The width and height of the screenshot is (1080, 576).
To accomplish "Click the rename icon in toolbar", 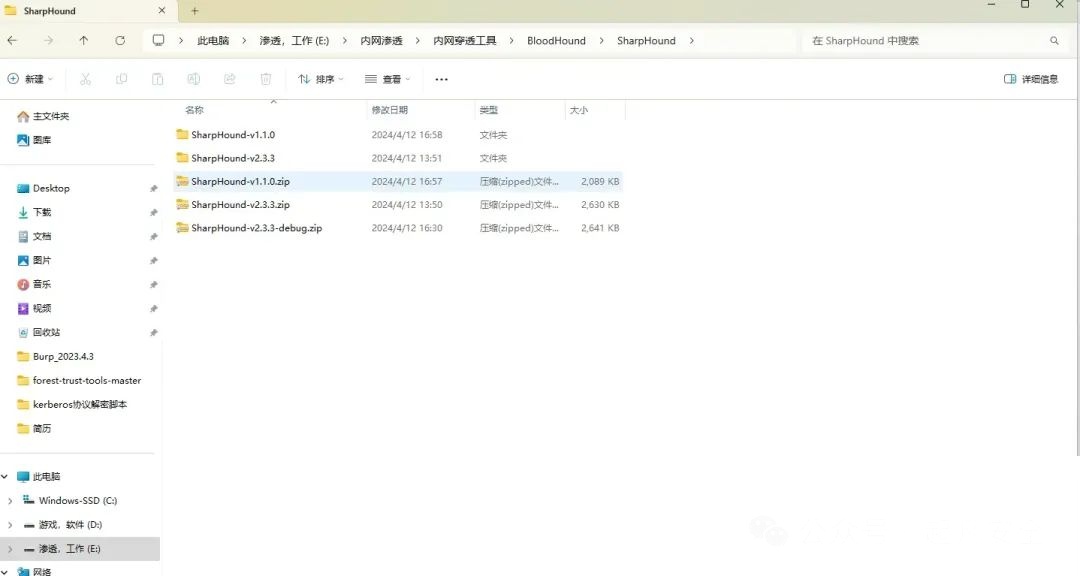I will point(194,79).
